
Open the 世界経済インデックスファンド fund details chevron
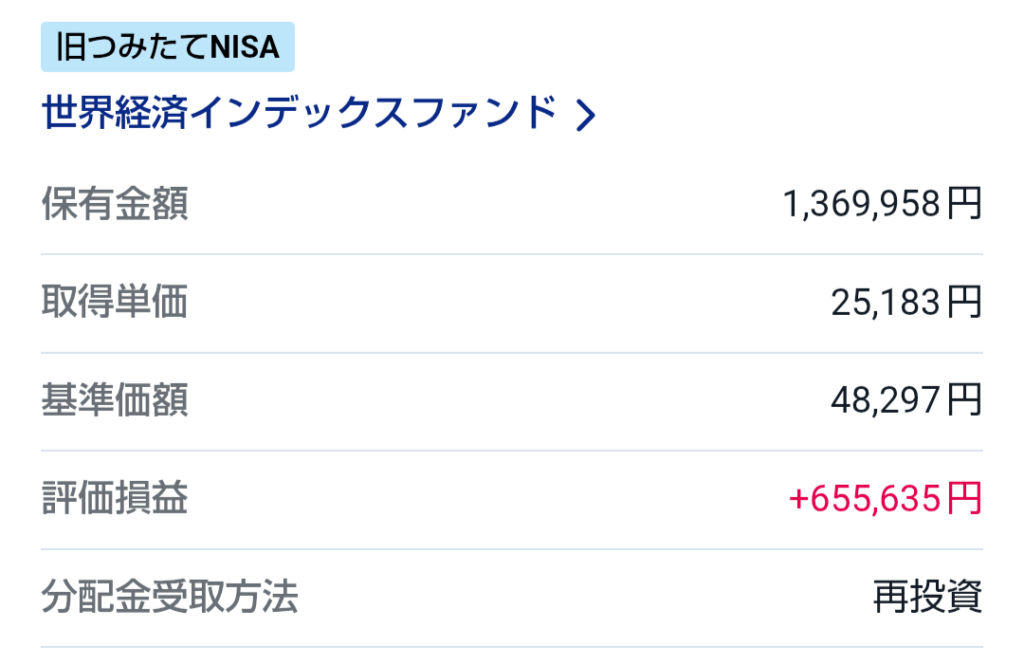coord(587,116)
